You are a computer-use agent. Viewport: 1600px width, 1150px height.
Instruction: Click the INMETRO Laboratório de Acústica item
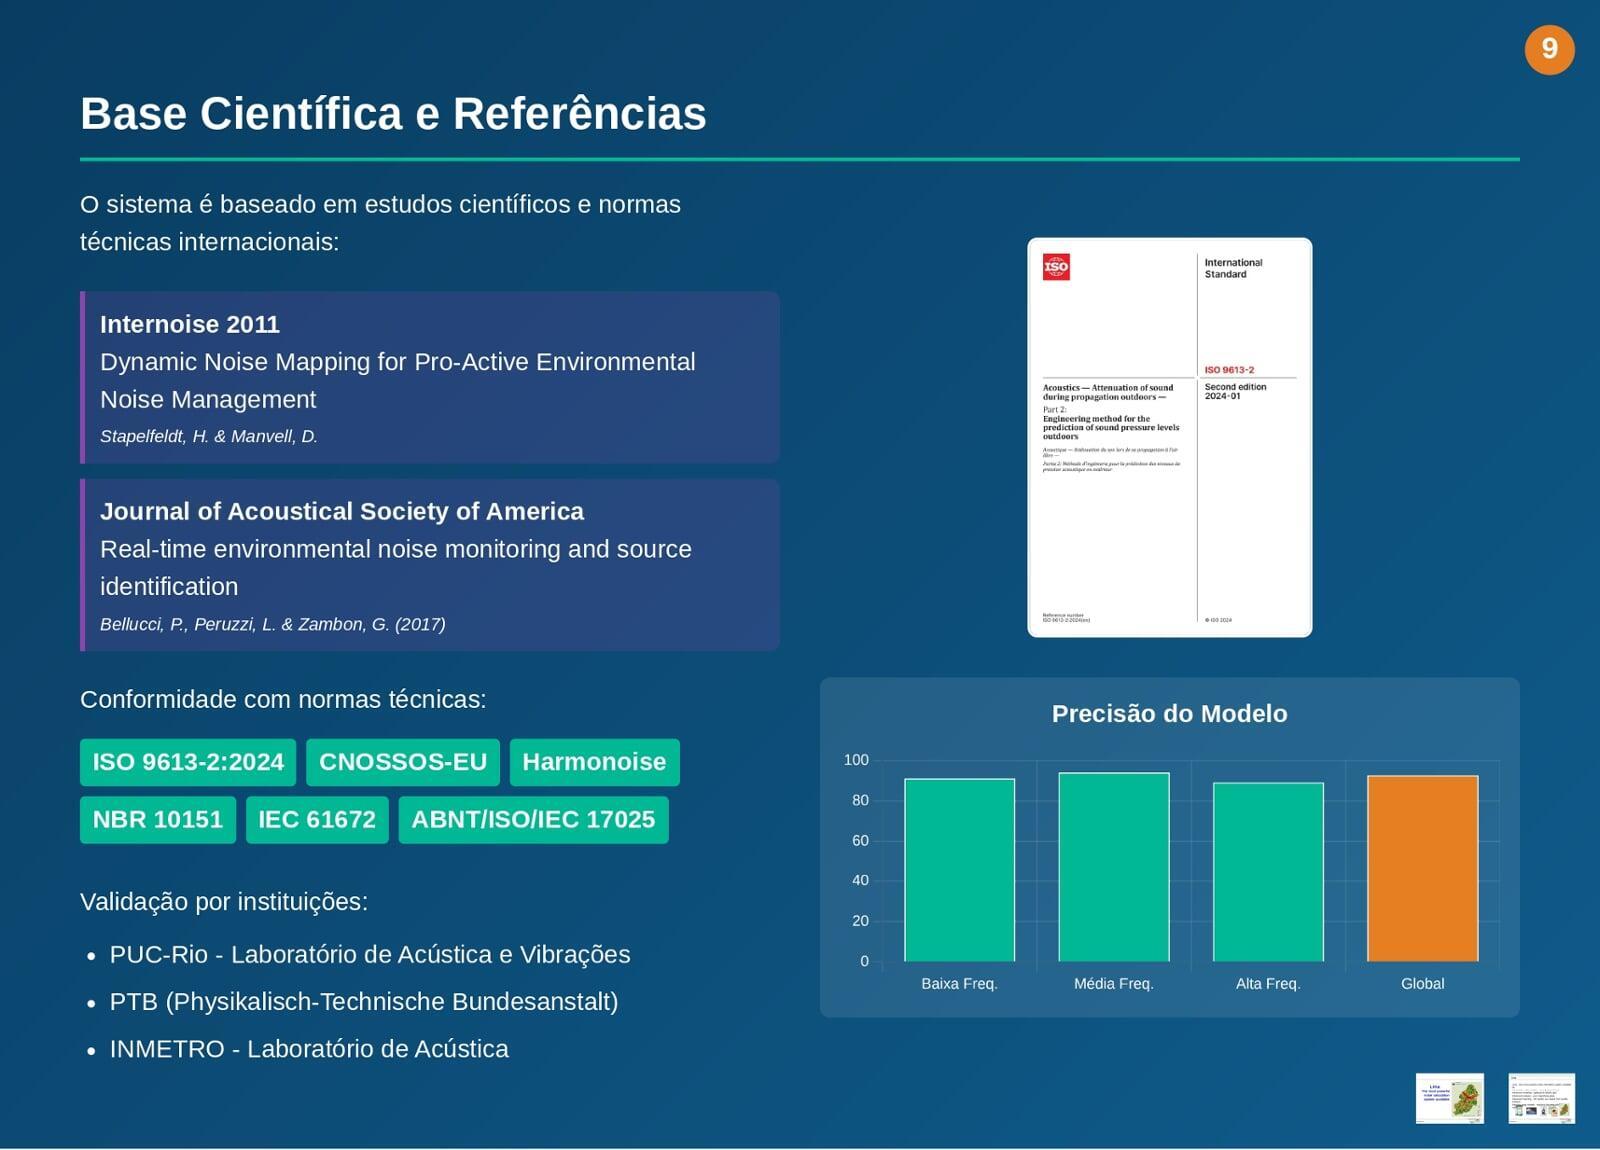(x=308, y=1049)
